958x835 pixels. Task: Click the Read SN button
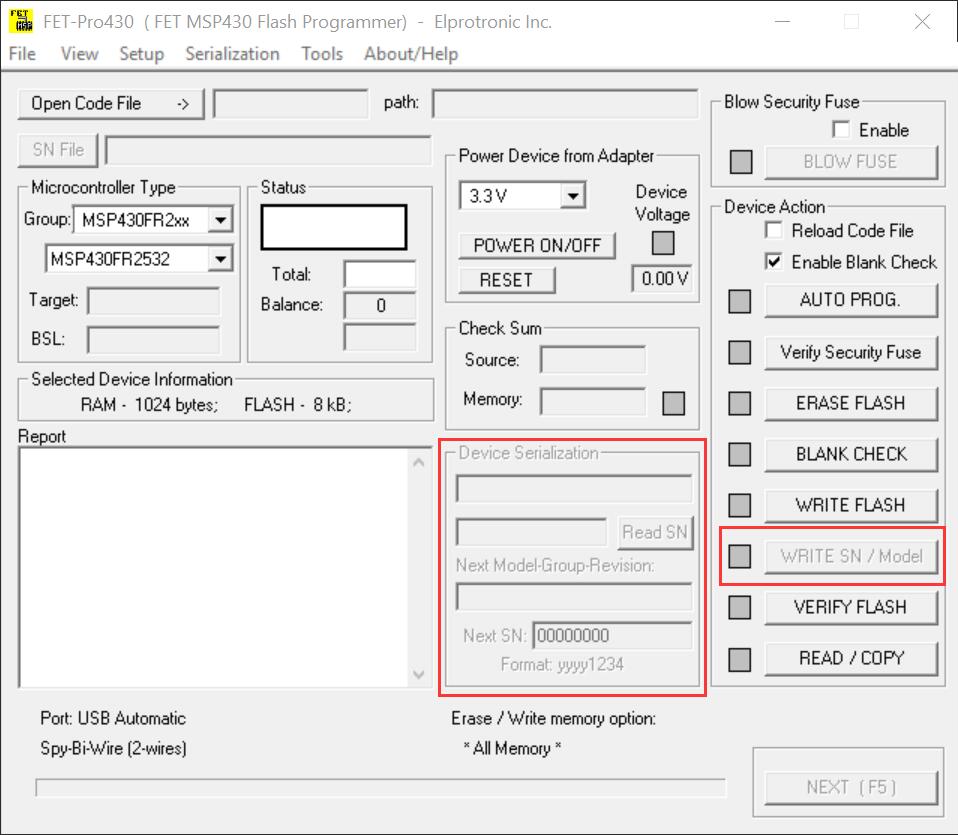[x=655, y=533]
